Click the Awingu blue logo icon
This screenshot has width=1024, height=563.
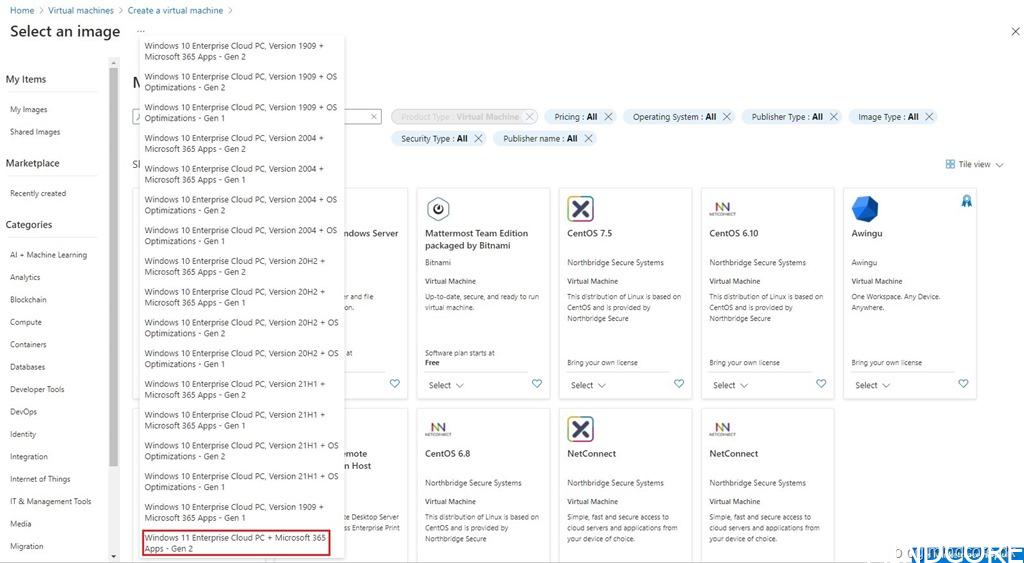click(864, 209)
